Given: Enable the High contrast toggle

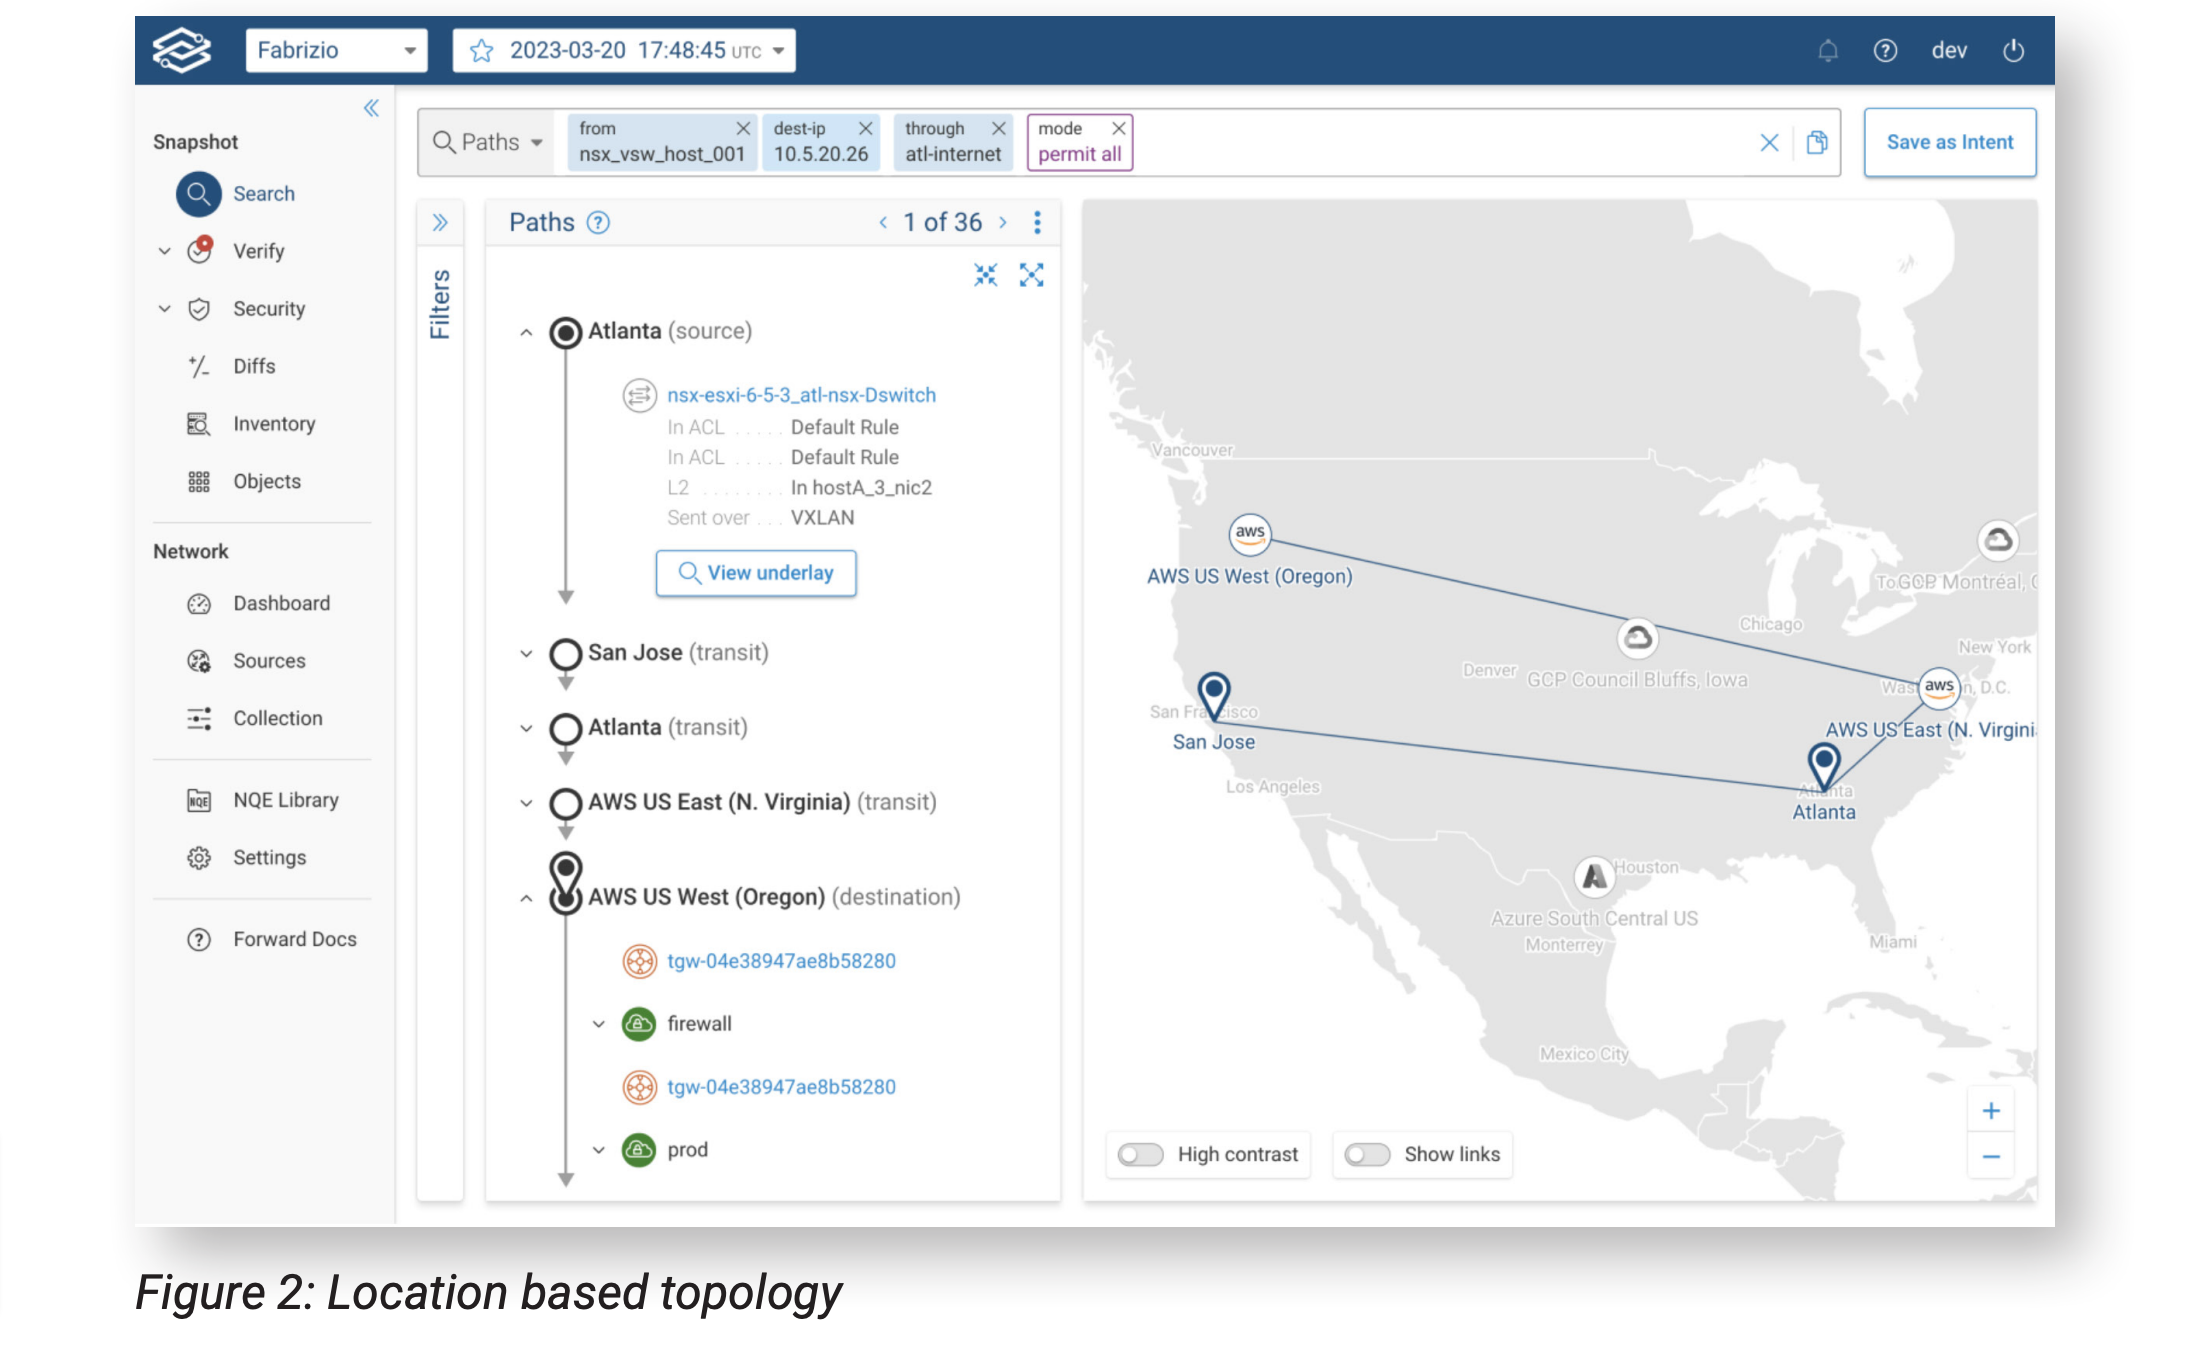Looking at the screenshot, I should (1140, 1154).
